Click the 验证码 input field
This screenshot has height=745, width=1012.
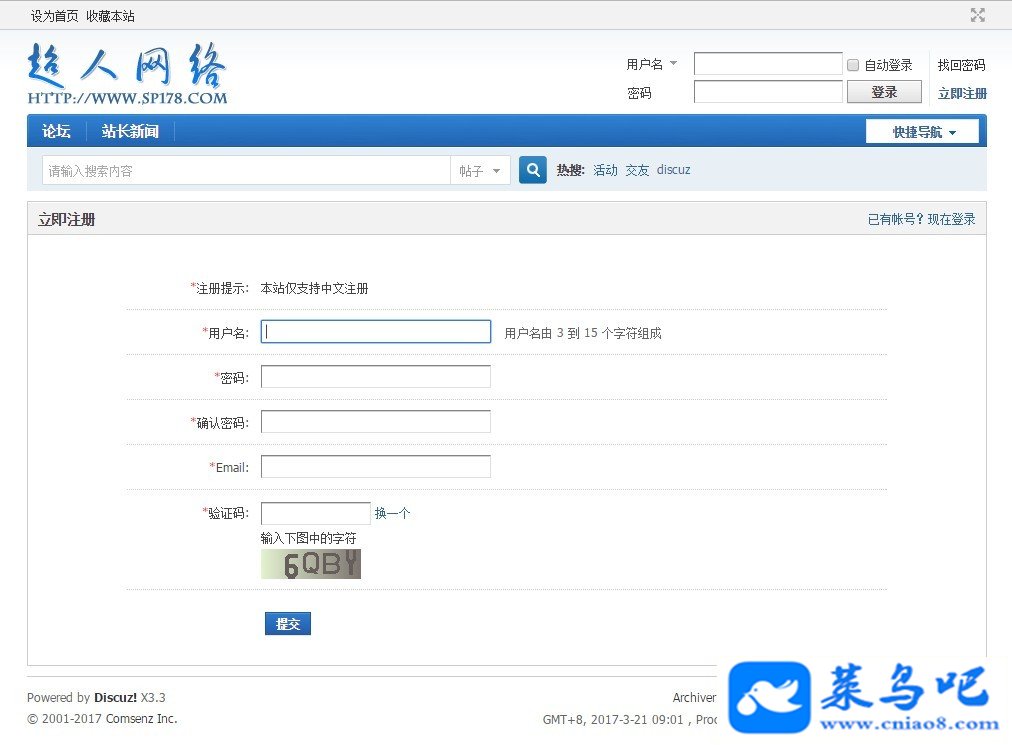(316, 514)
